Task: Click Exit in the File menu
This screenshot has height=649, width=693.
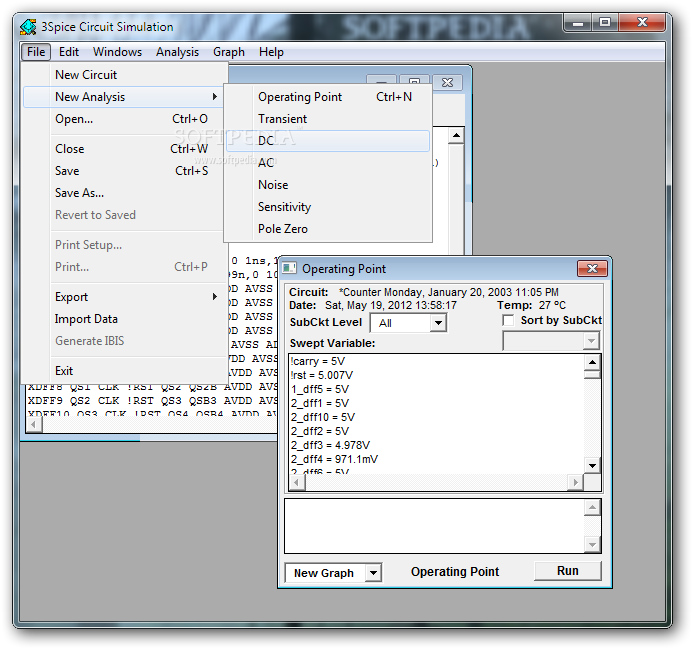Action: [125, 370]
